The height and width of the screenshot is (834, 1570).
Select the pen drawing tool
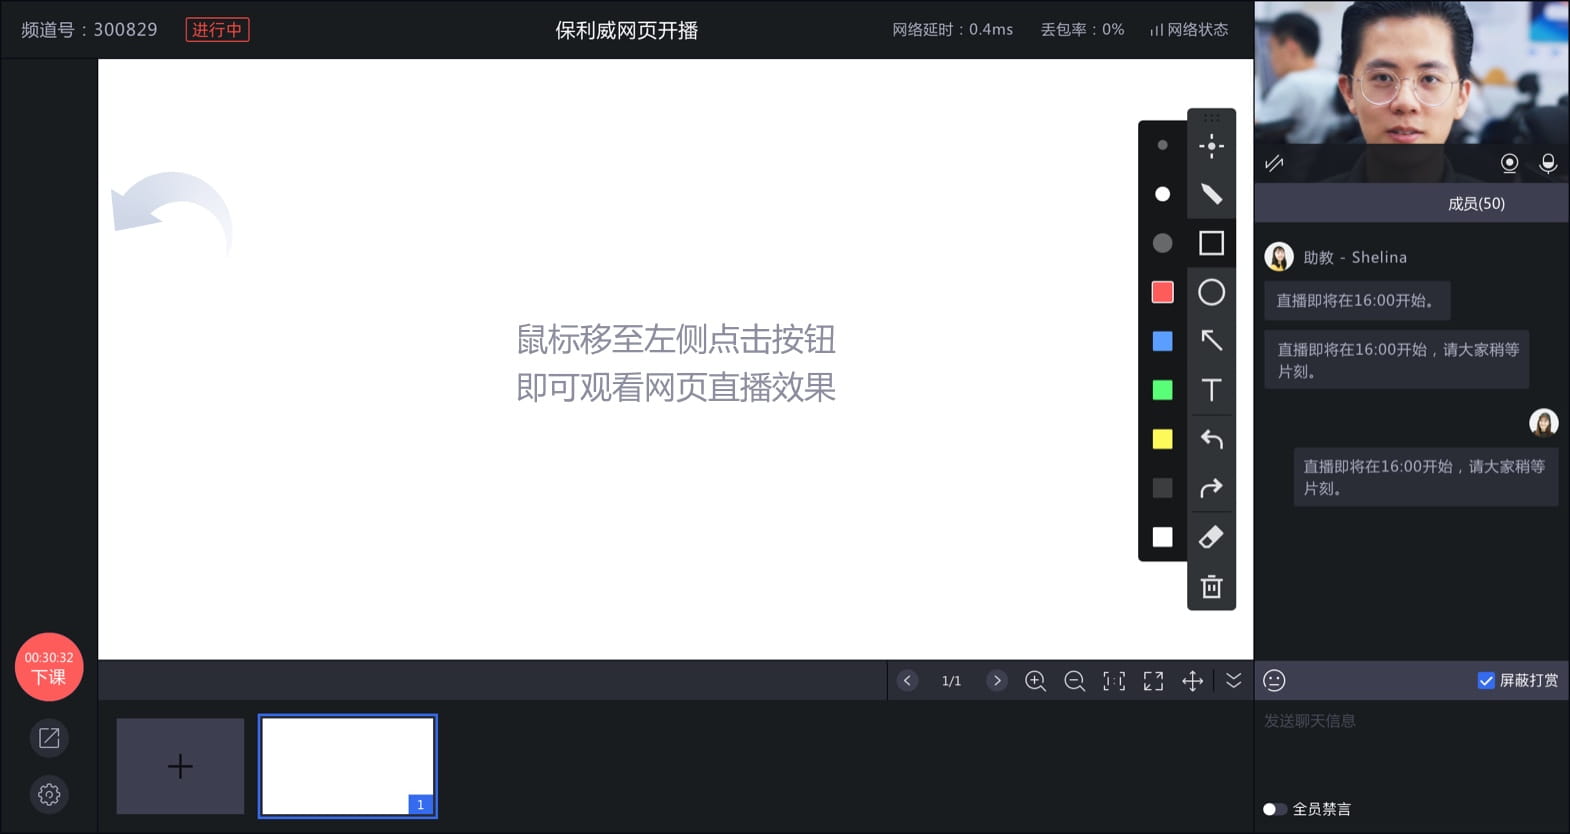[x=1211, y=194]
